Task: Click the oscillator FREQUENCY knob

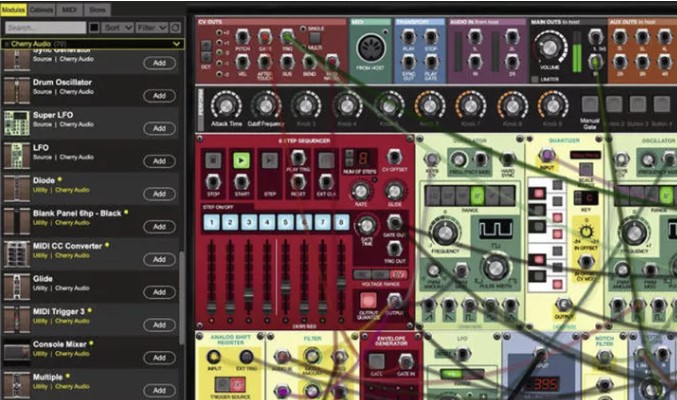Action: coord(445,233)
